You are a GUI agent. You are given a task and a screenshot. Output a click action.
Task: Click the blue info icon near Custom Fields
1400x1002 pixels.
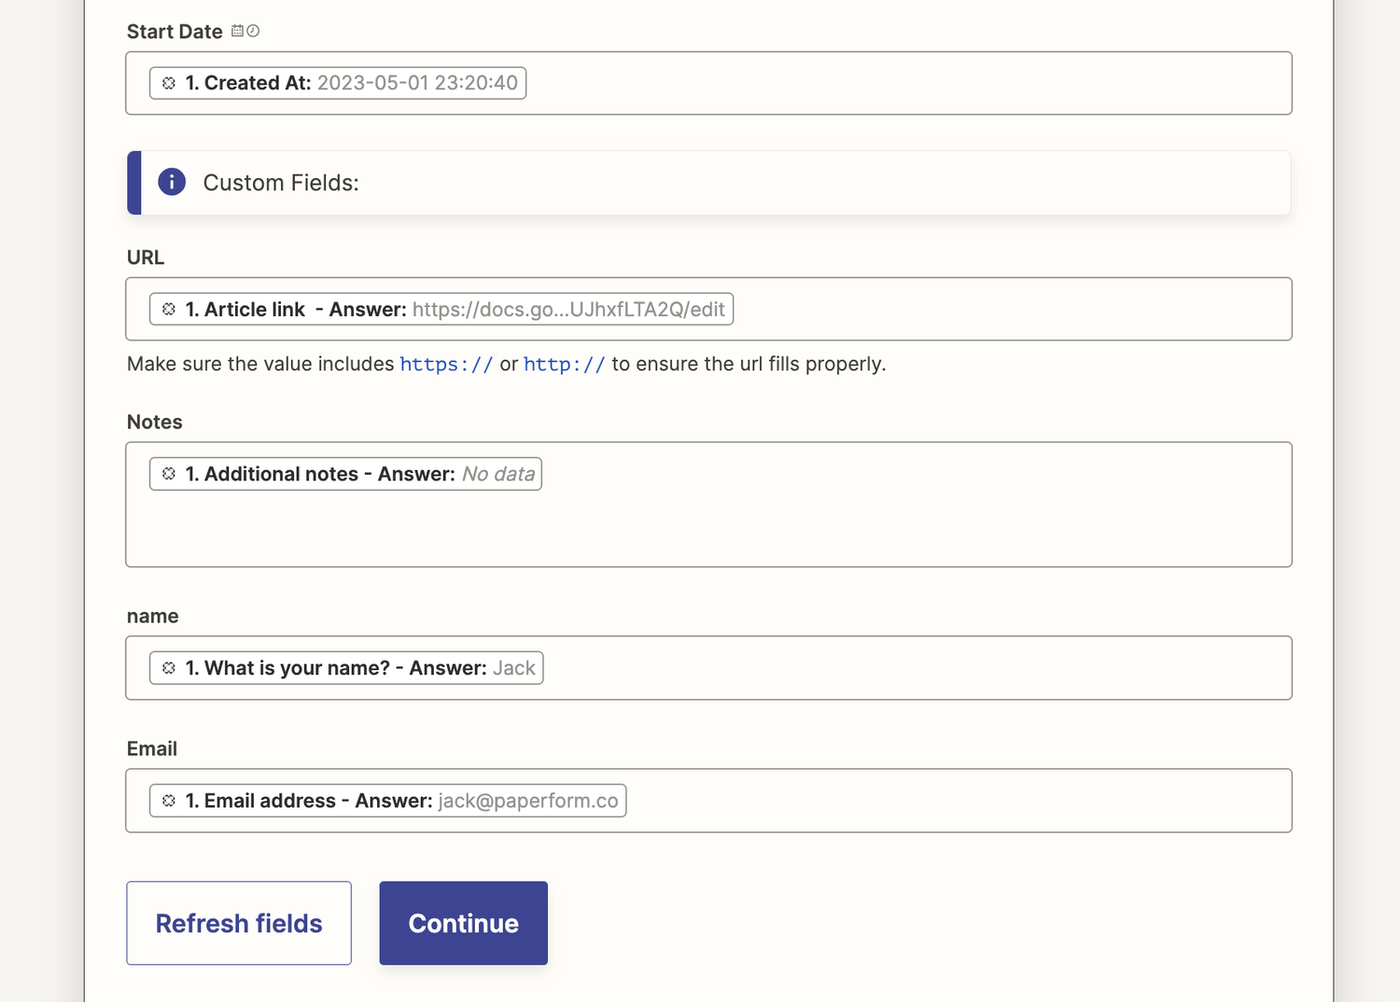pyautogui.click(x=172, y=182)
